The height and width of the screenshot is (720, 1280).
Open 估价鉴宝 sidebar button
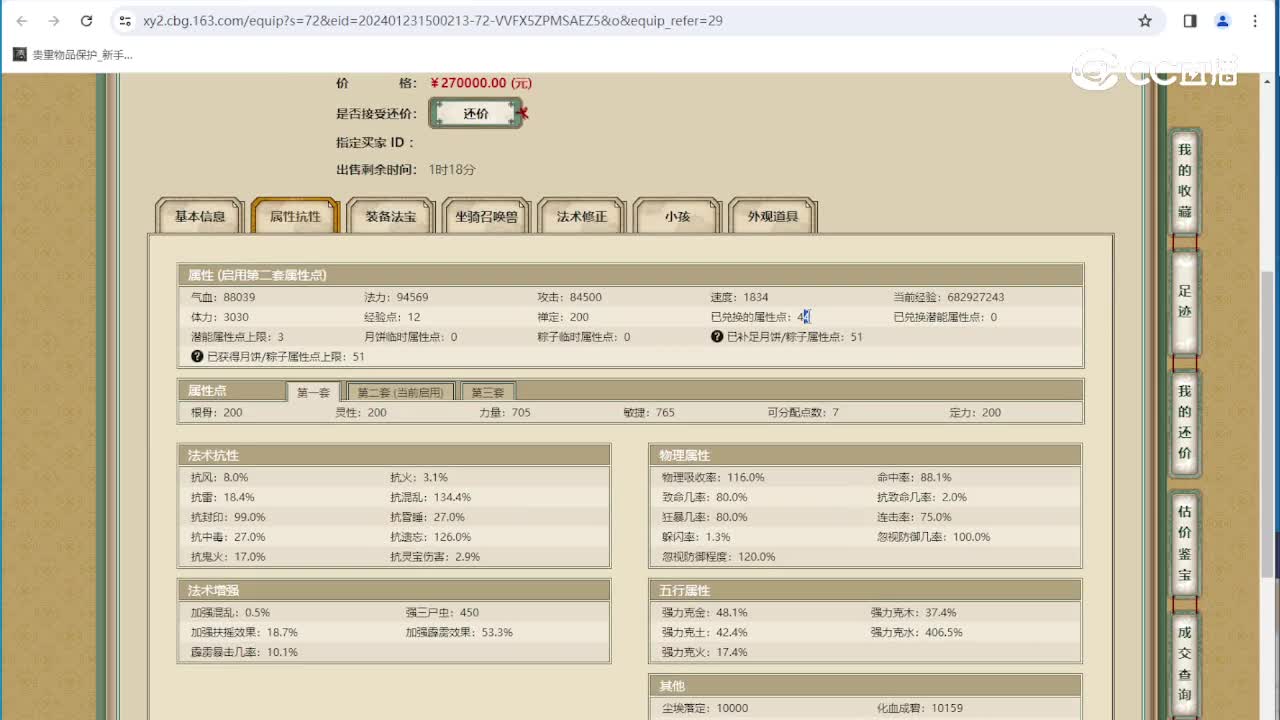[x=1184, y=543]
